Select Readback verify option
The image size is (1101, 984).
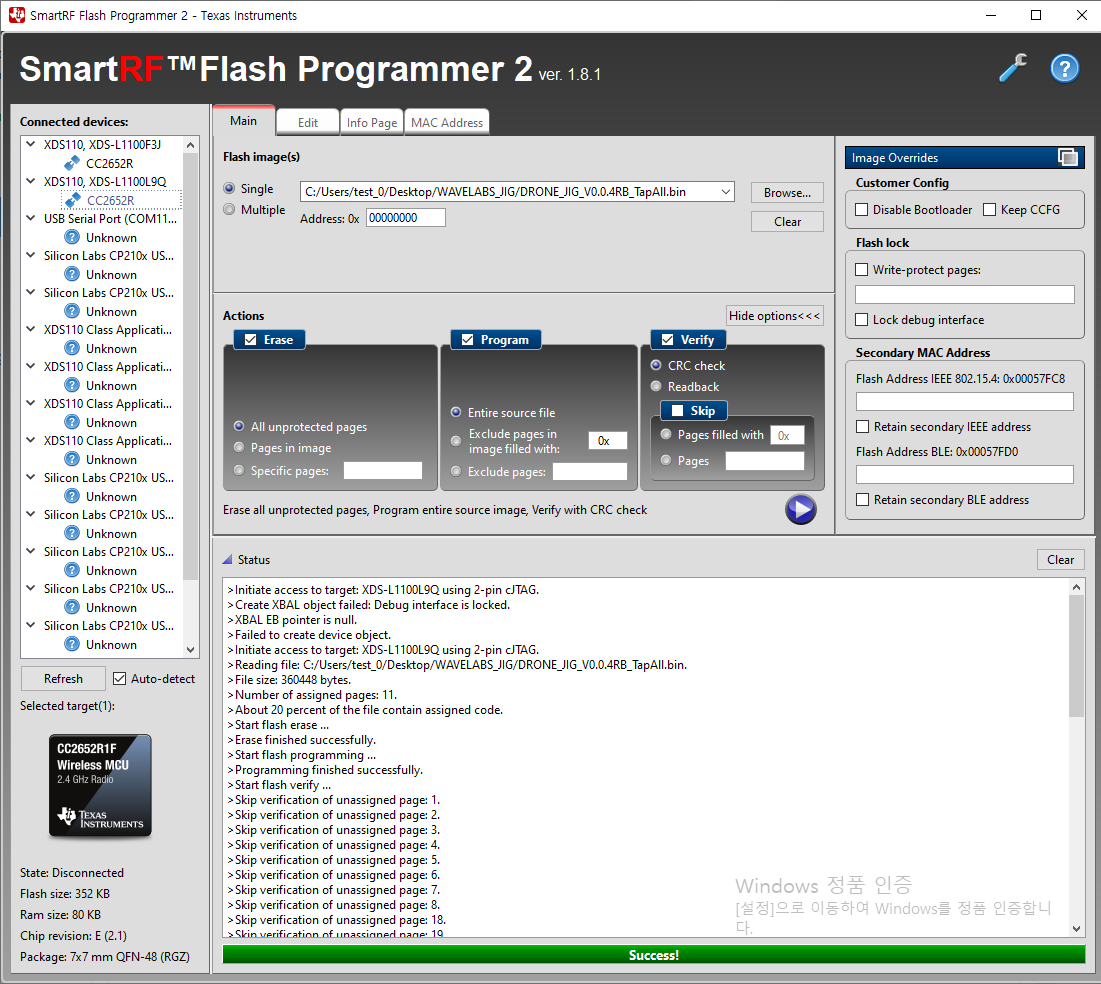pos(656,386)
